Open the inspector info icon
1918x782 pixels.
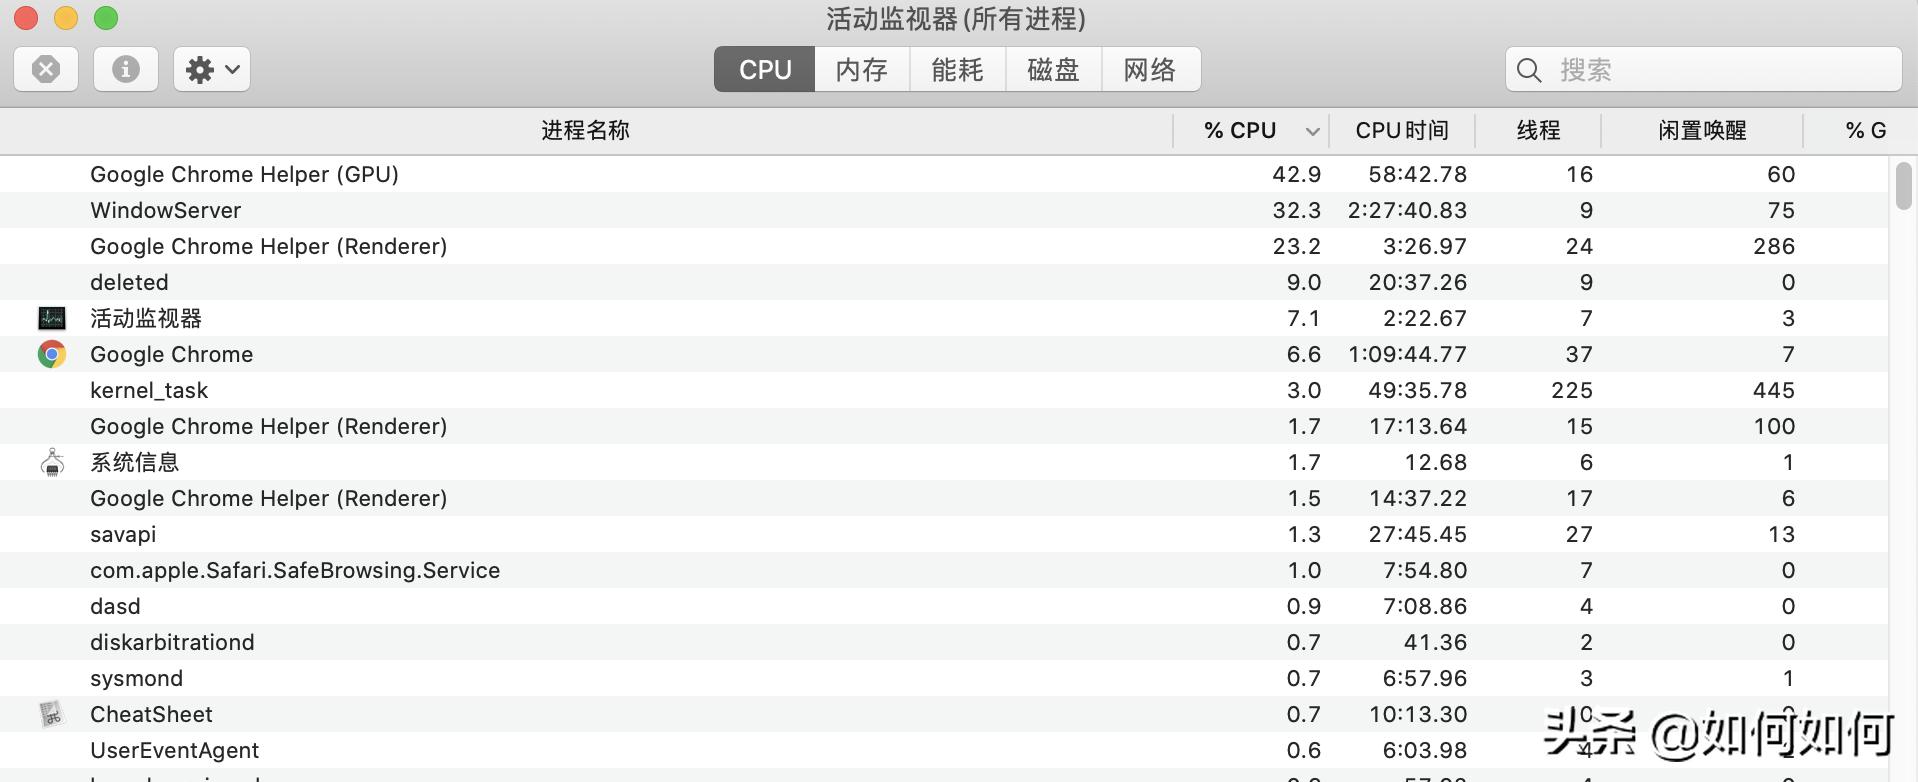click(x=125, y=68)
